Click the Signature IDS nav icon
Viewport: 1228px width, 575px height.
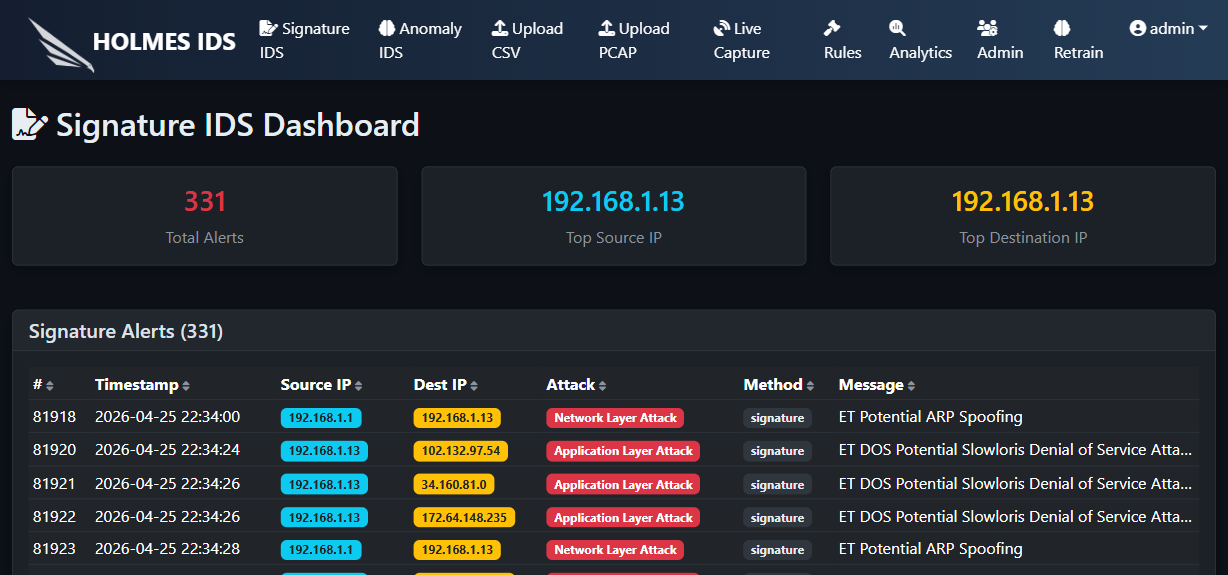(268, 29)
